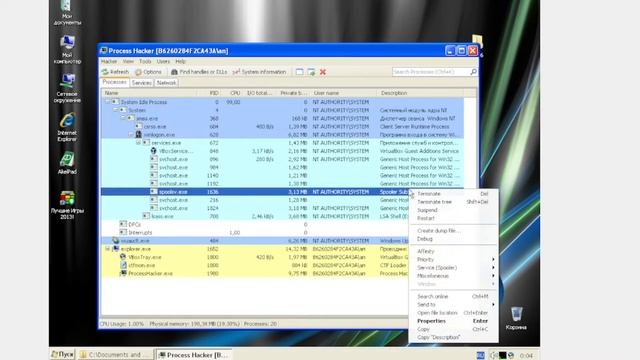This screenshot has height=360, width=640.
Task: Open System information from toolbar
Action: pyautogui.click(x=260, y=72)
